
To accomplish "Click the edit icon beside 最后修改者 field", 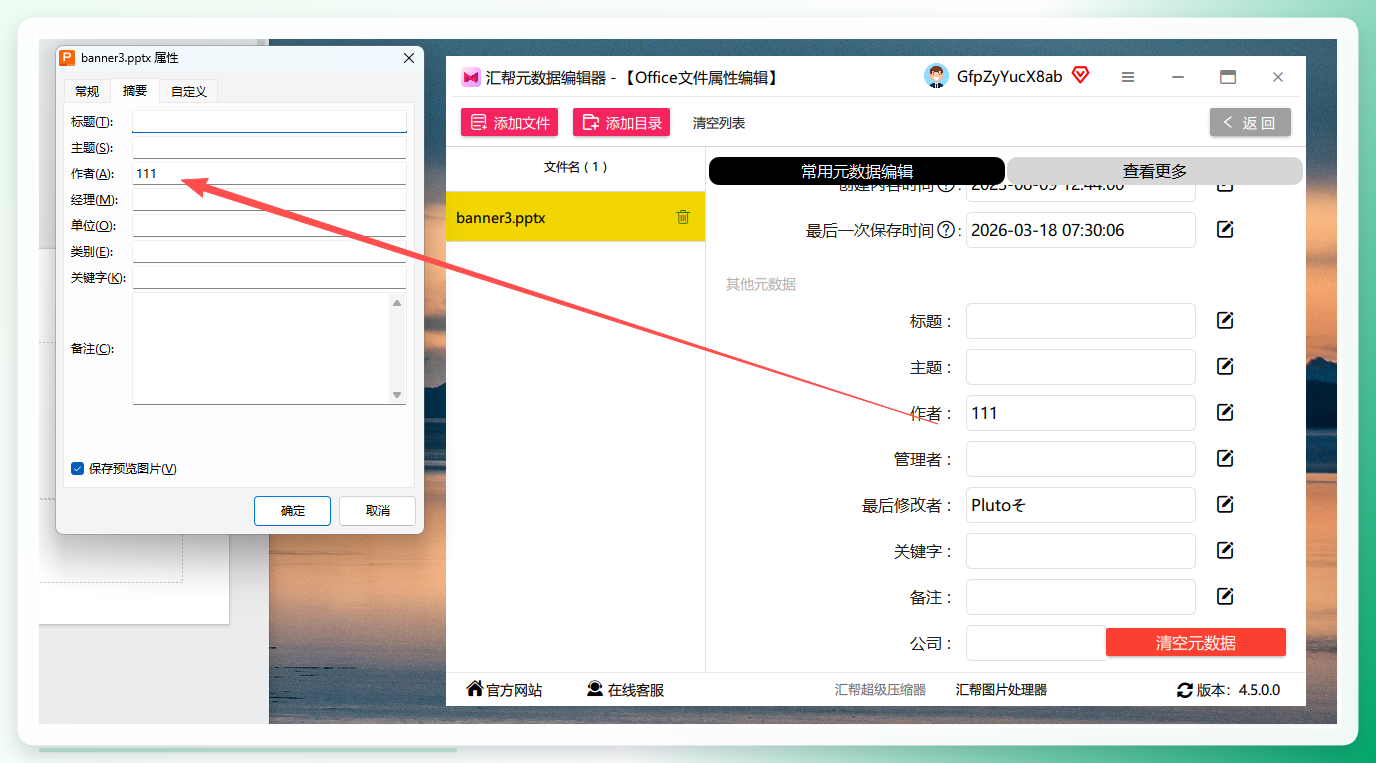I will click(1225, 505).
